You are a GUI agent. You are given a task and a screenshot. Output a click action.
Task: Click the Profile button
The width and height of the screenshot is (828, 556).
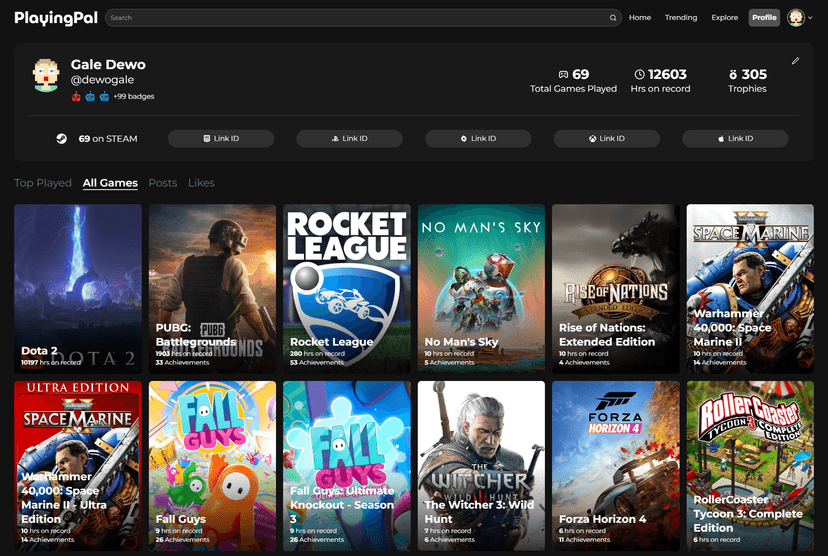764,17
